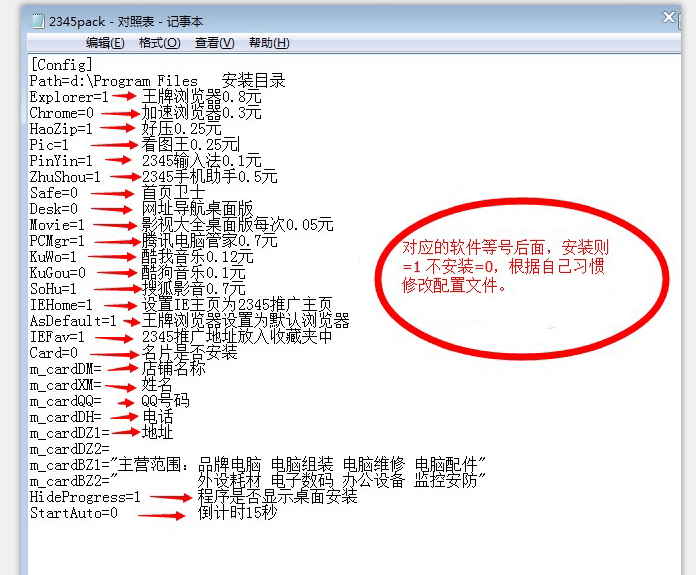Screen dimensions: 696x575
Task: Click the m_cardDM= entry
Action: click(x=66, y=369)
